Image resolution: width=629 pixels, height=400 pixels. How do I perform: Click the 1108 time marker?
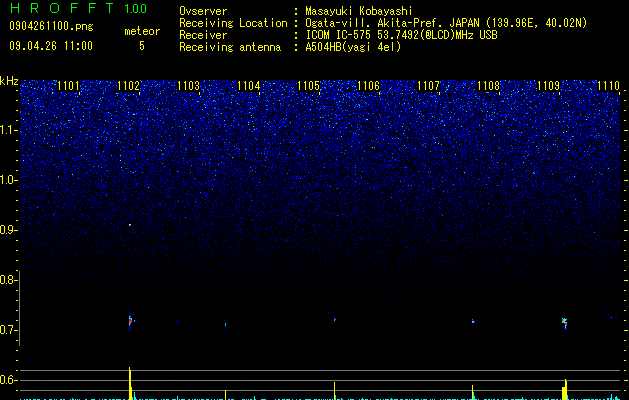click(489, 86)
